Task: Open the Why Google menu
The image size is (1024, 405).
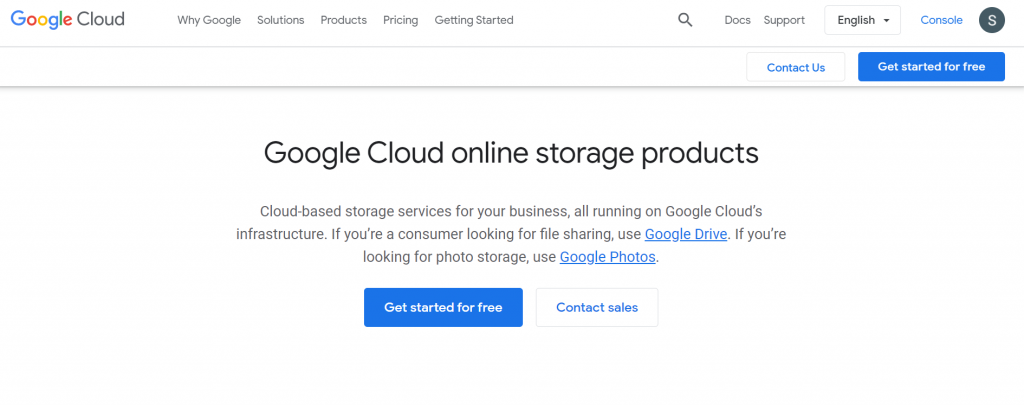Action: (x=209, y=20)
